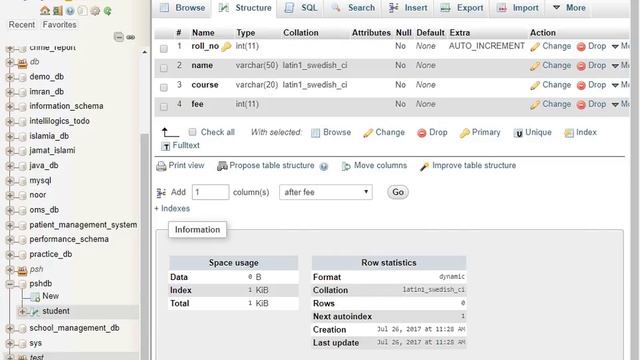
Task: Expand the school_management_db node
Action: (10, 329)
